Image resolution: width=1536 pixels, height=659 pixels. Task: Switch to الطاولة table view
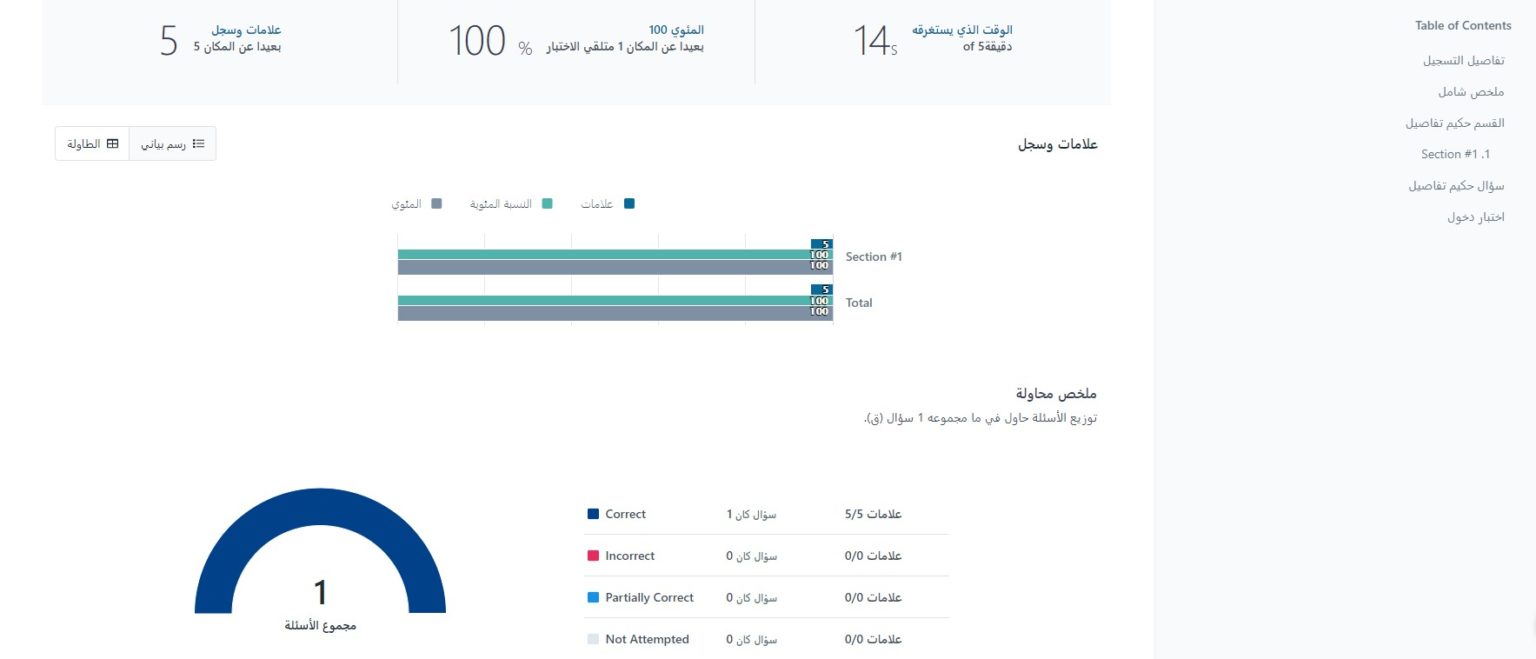[92, 144]
